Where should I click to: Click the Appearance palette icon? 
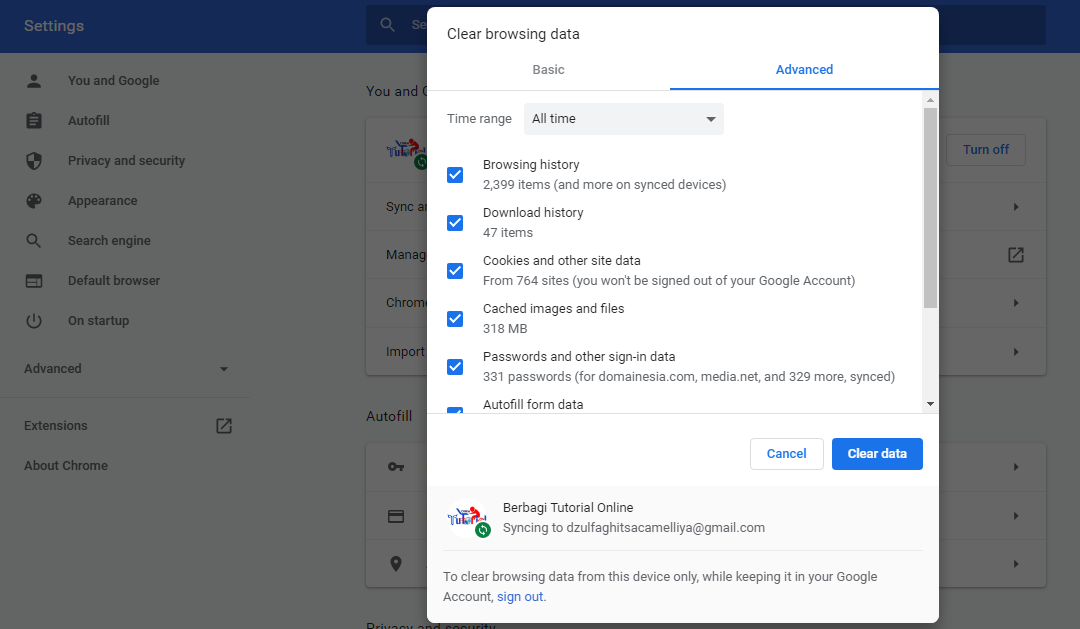34,200
